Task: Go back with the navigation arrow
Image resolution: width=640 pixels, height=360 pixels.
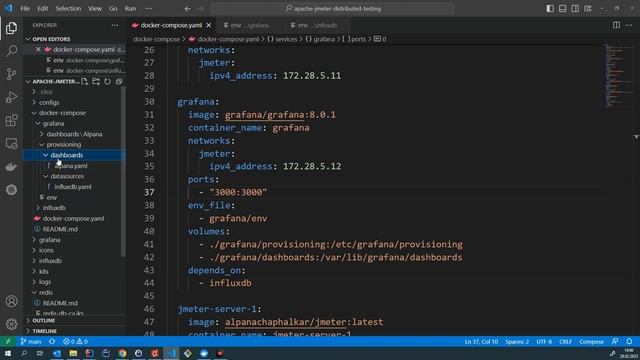Action: pyautogui.click(x=187, y=9)
